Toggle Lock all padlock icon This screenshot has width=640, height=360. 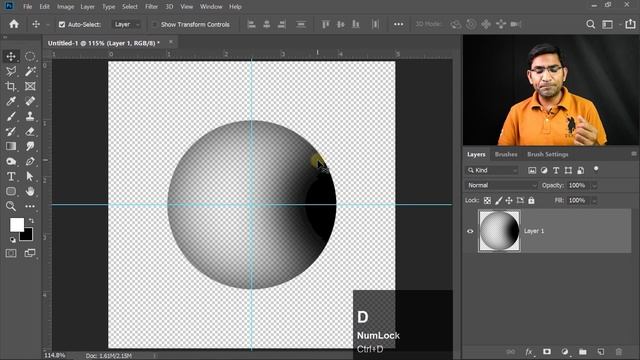click(531, 200)
